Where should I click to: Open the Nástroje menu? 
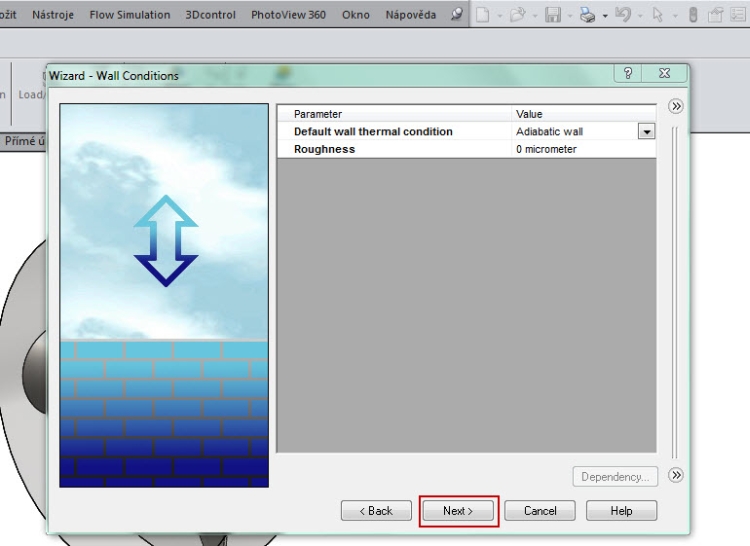[x=53, y=15]
